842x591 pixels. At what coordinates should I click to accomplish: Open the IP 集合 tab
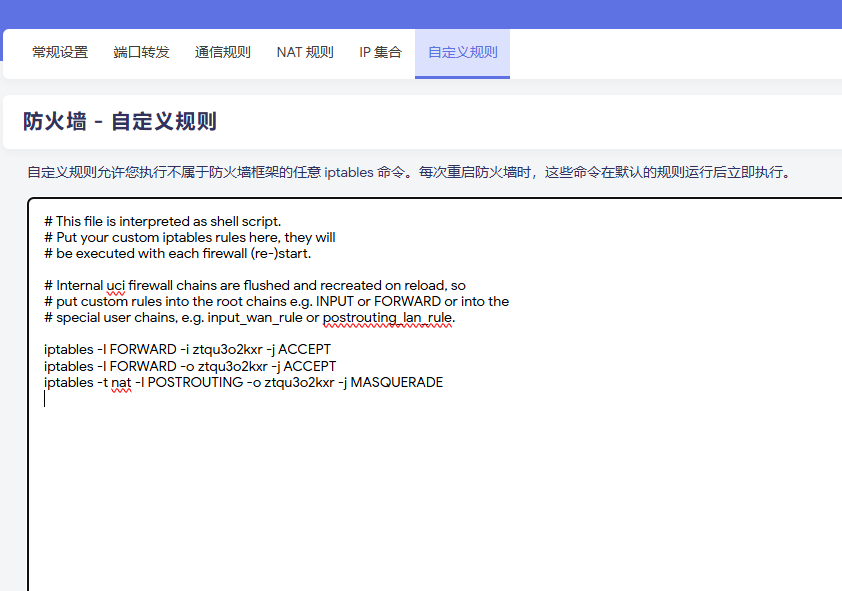click(380, 52)
